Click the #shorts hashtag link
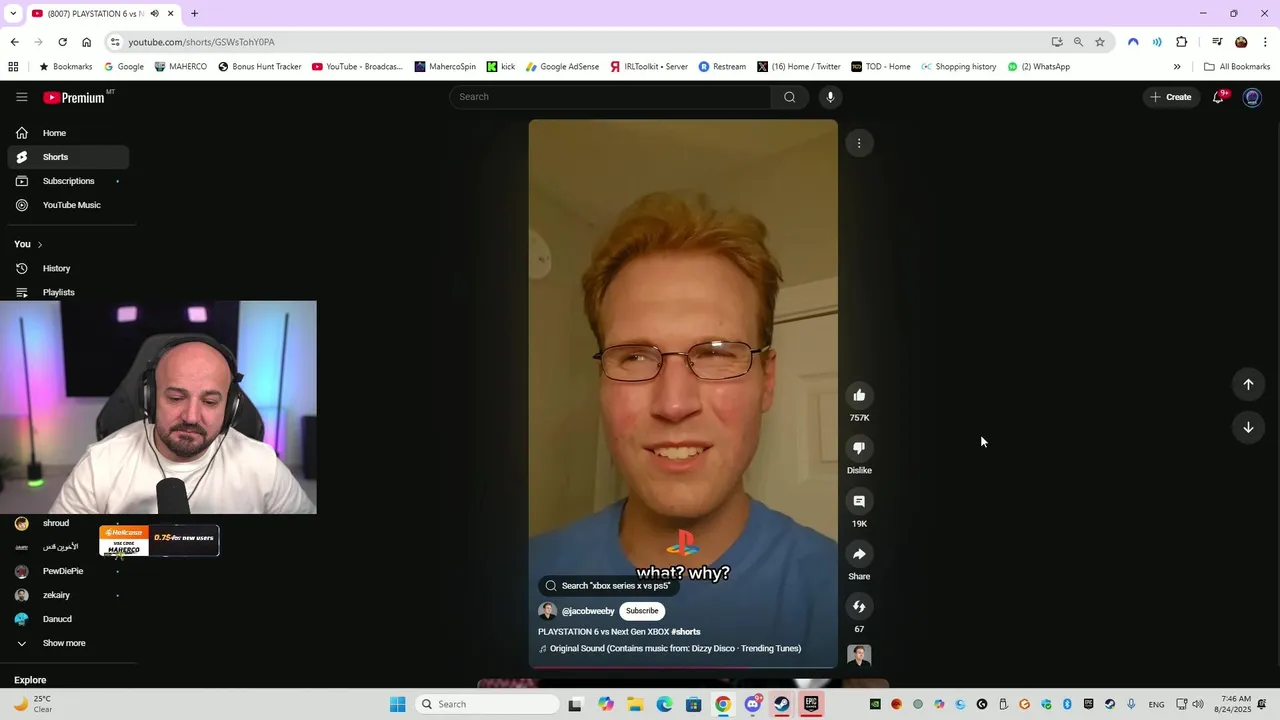 coord(686,632)
